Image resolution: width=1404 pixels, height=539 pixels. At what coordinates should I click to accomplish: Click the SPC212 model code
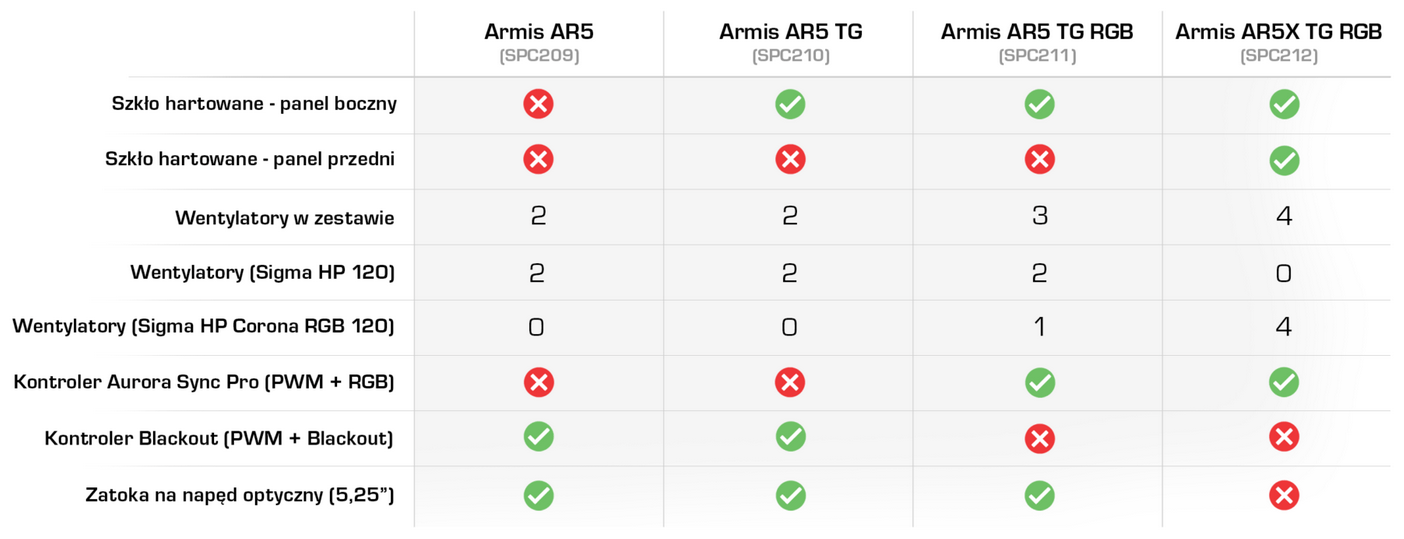click(1279, 56)
